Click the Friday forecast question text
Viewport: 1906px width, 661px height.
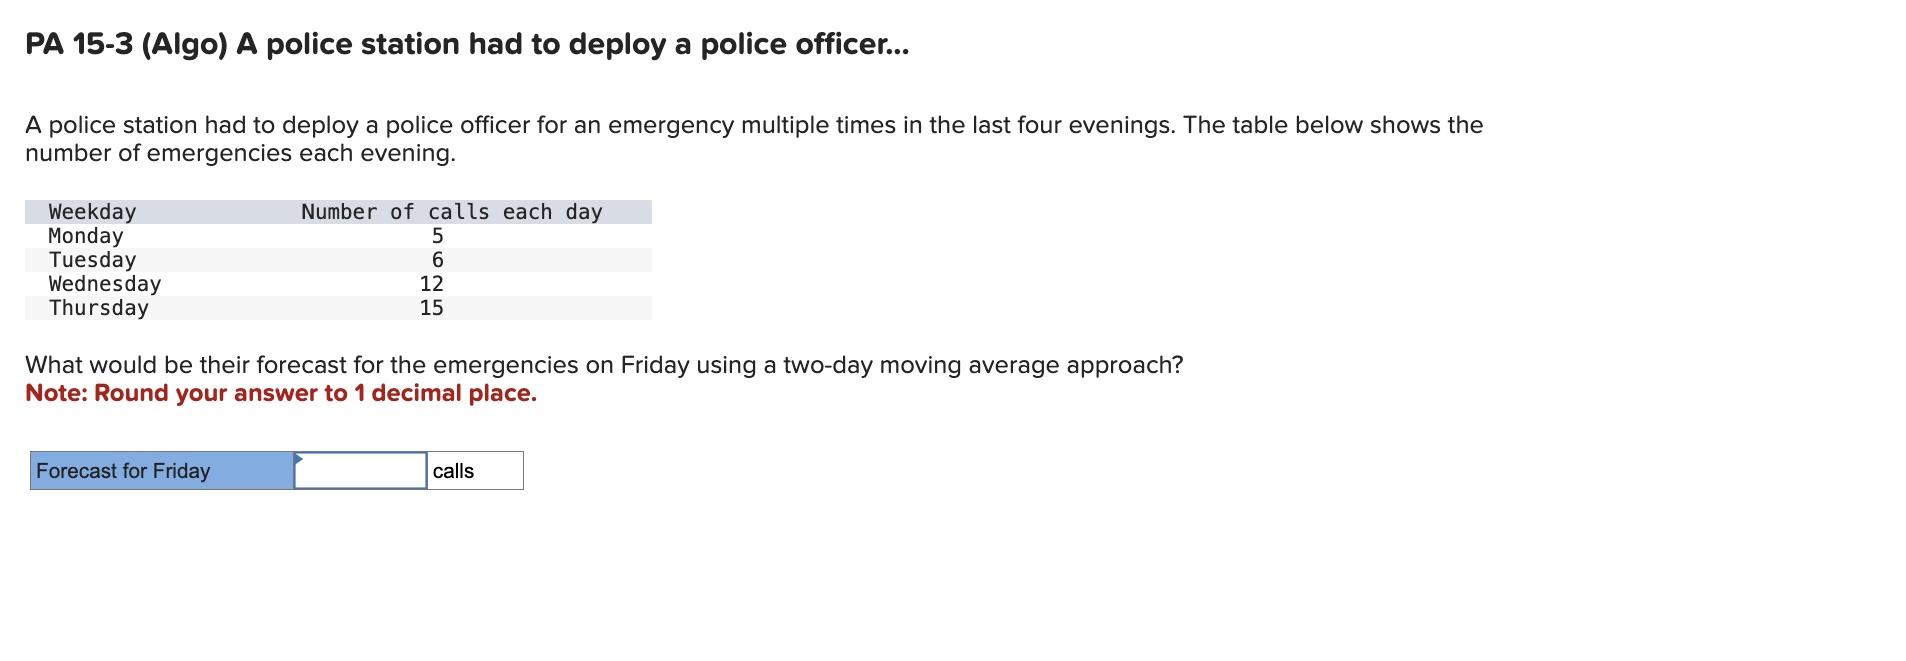click(603, 365)
